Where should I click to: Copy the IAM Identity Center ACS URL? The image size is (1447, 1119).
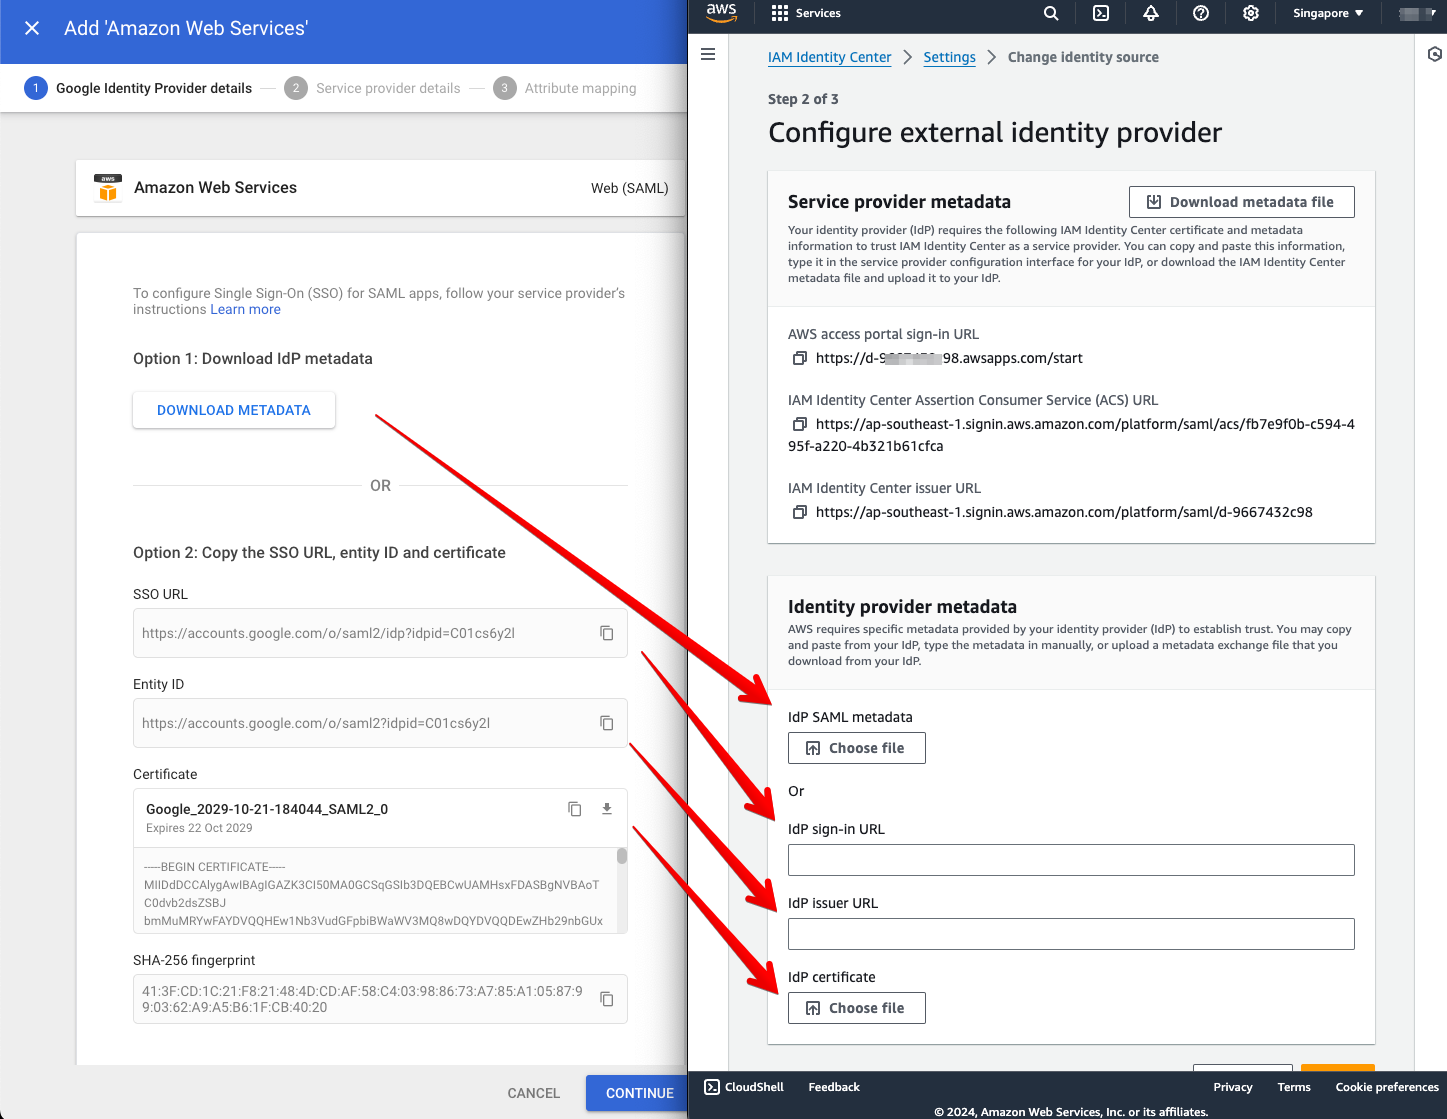click(x=799, y=424)
